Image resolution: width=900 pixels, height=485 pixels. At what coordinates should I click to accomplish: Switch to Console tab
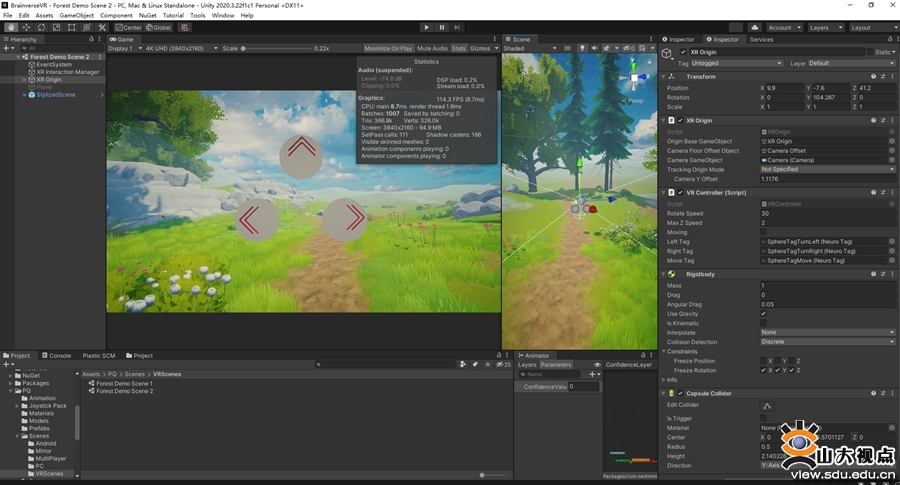pyautogui.click(x=56, y=356)
